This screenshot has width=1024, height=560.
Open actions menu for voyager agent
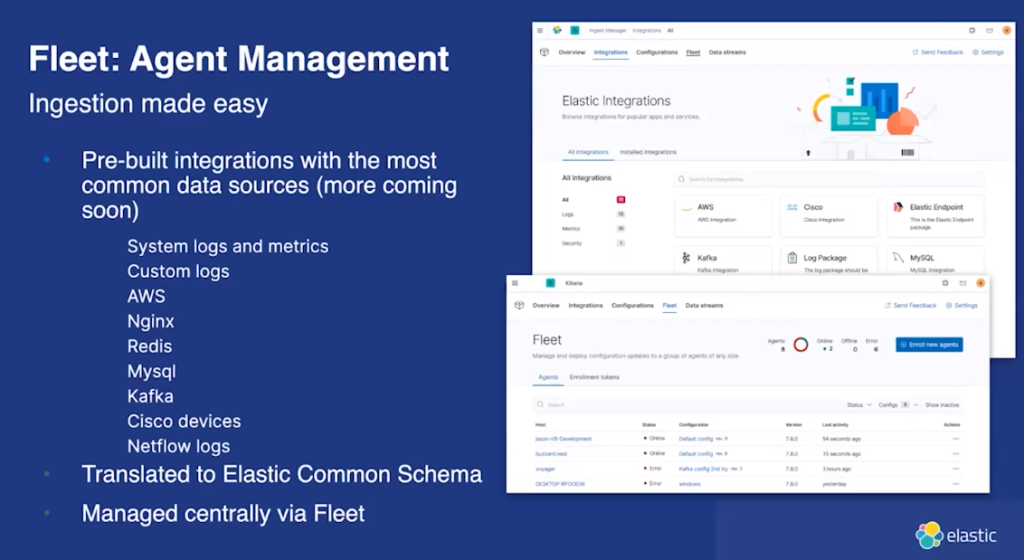(x=955, y=469)
